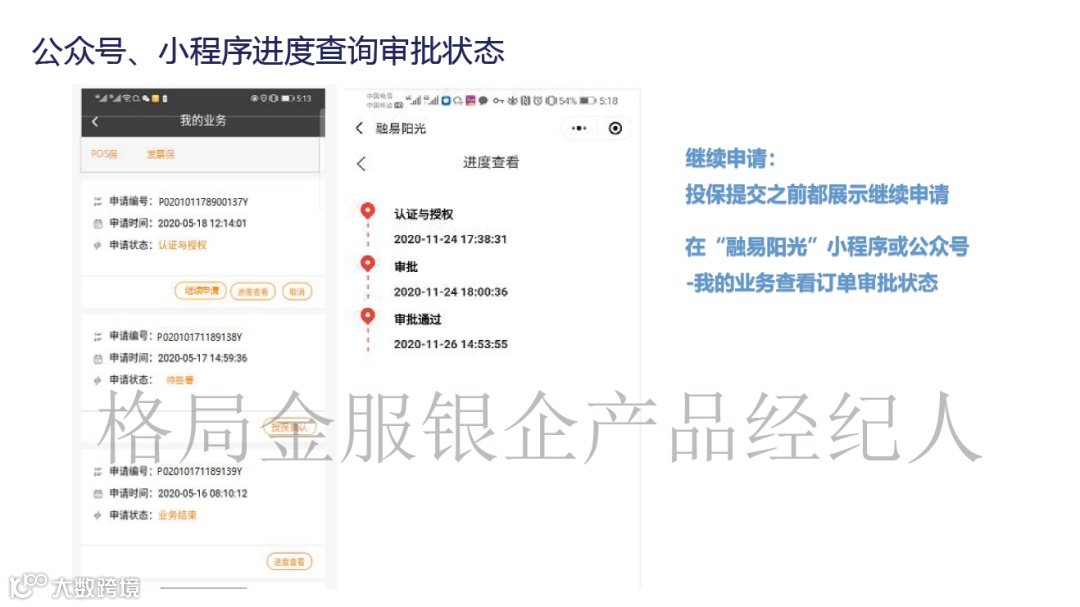Click 进度查看 on order P020101178900137Y
The height and width of the screenshot is (607, 1080).
pos(253,291)
